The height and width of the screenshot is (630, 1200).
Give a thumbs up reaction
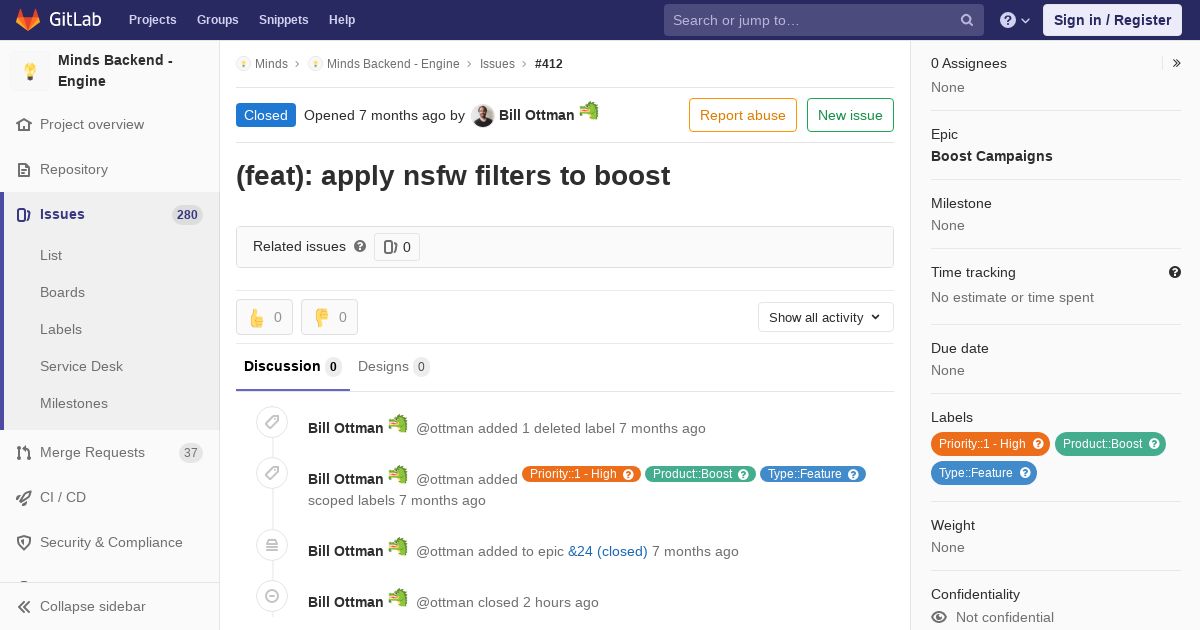(264, 317)
